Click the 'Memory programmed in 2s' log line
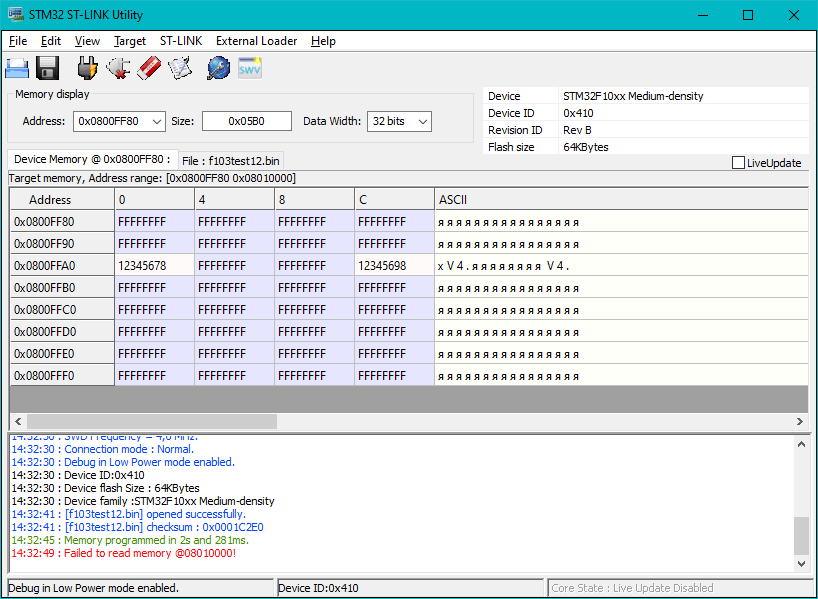 click(x=130, y=540)
